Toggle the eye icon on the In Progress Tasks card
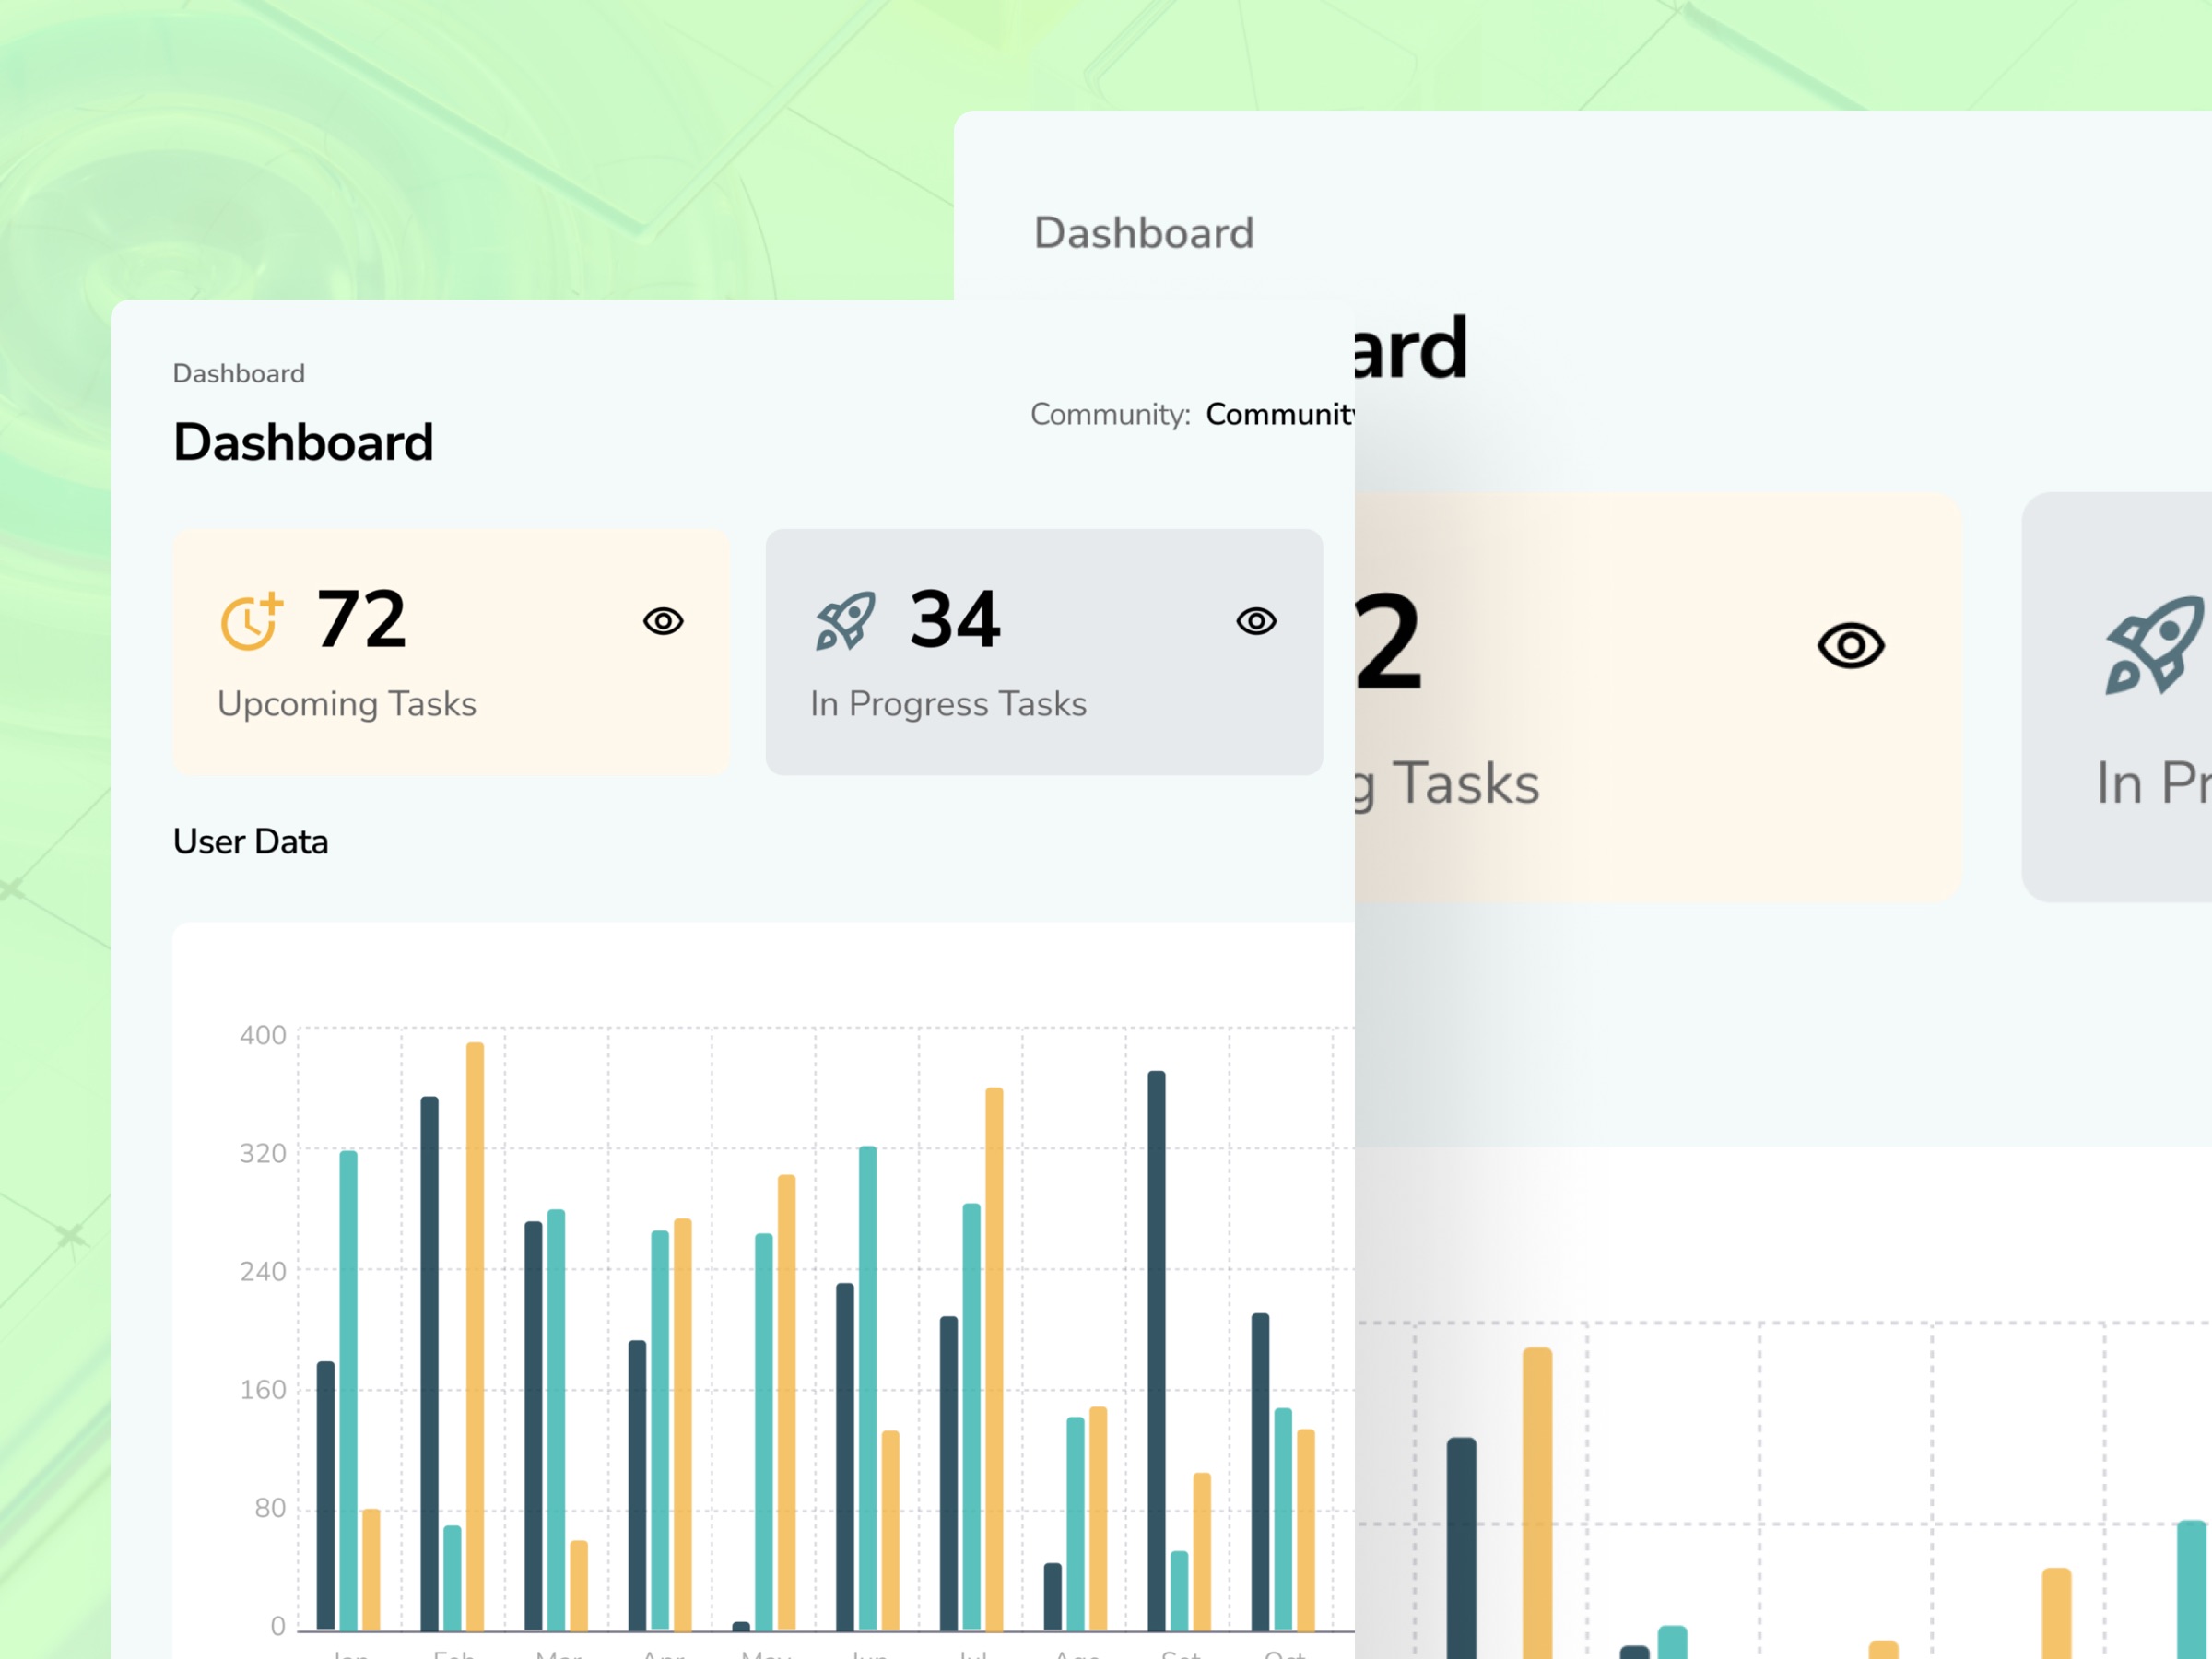 pos(1256,621)
